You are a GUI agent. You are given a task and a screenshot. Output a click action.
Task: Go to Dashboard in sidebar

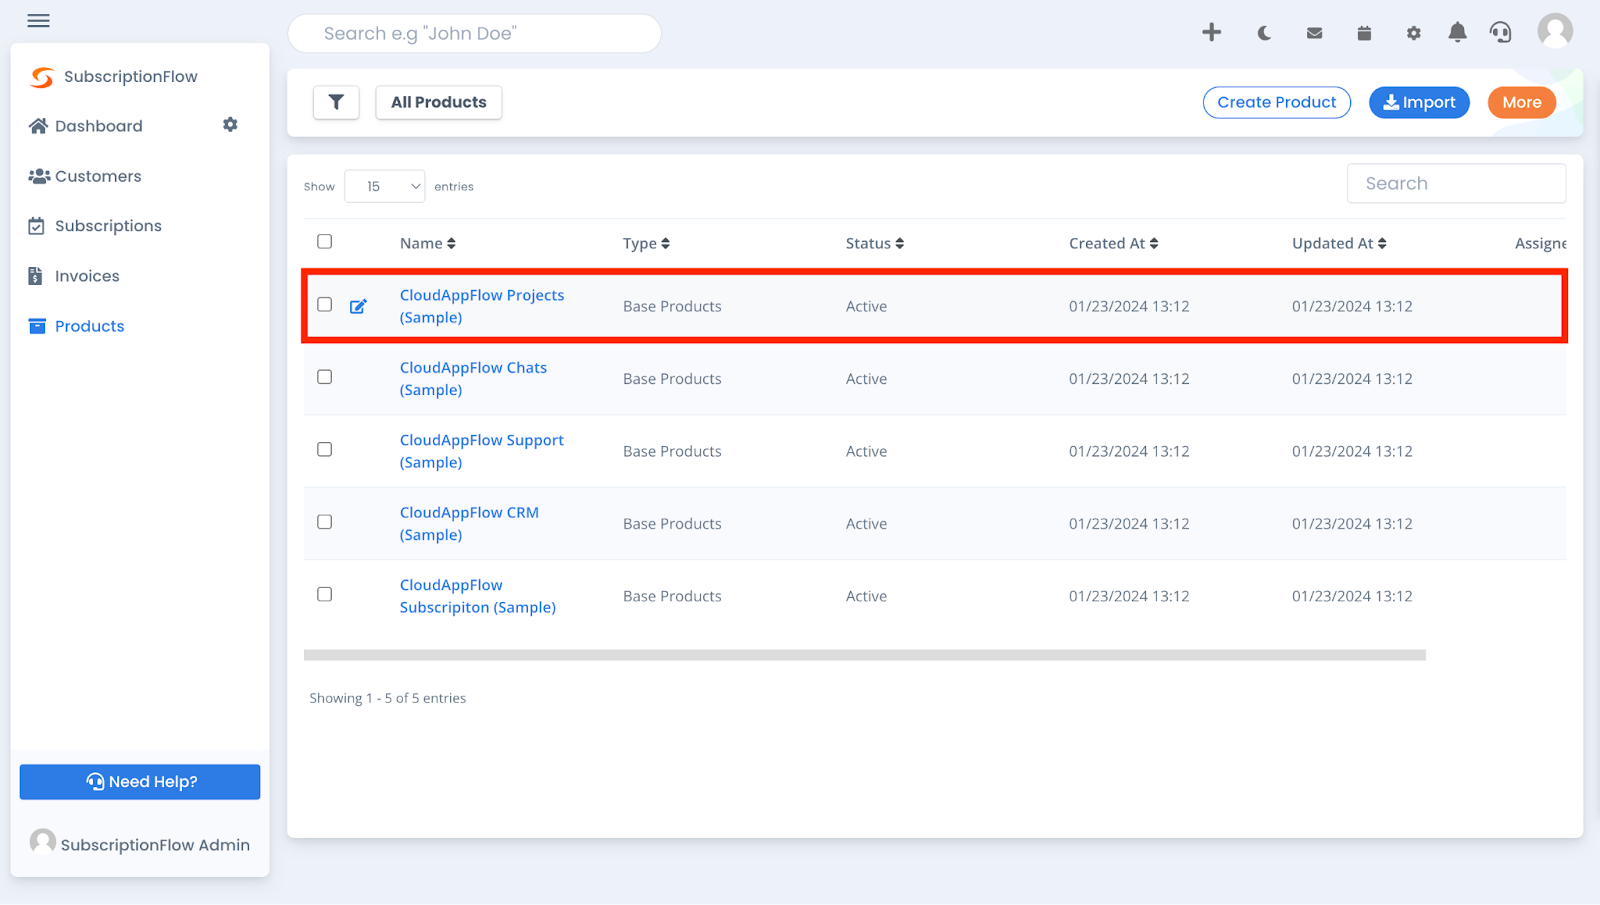pos(86,126)
